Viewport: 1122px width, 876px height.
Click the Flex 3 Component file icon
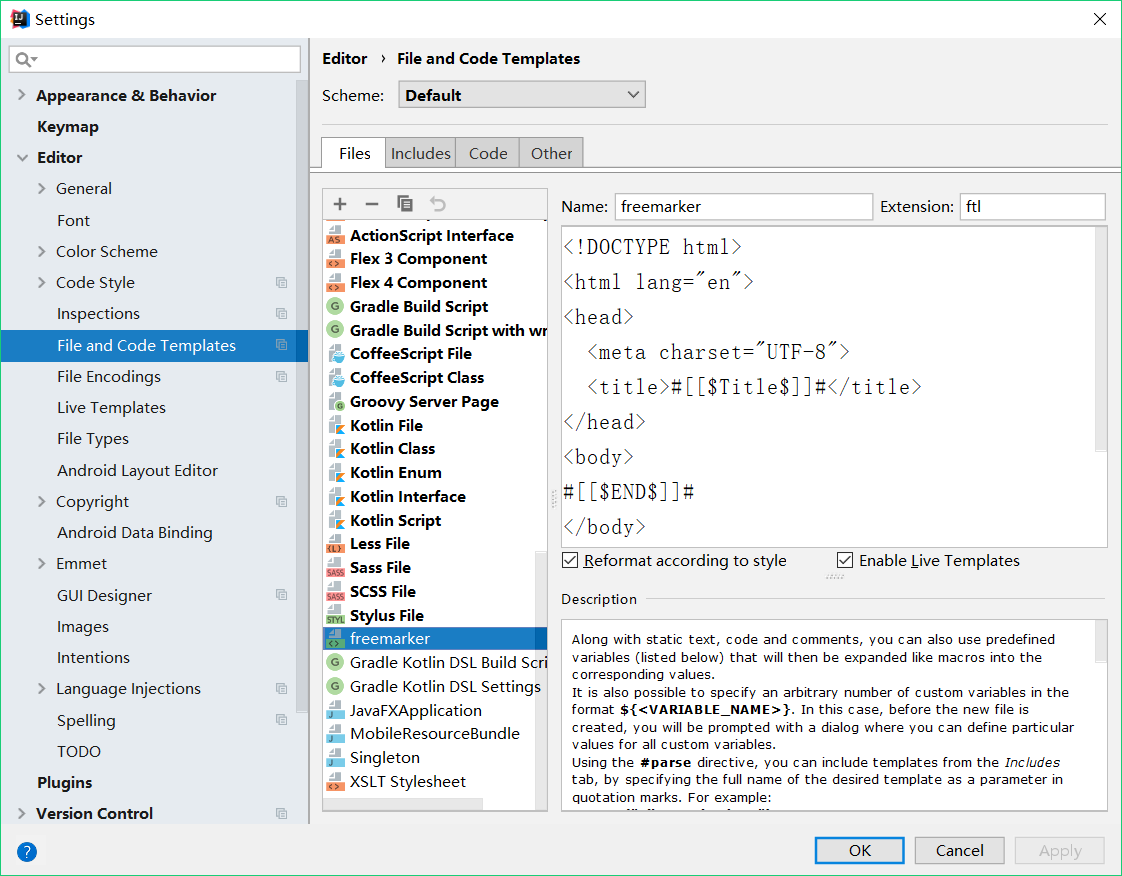pyautogui.click(x=335, y=259)
